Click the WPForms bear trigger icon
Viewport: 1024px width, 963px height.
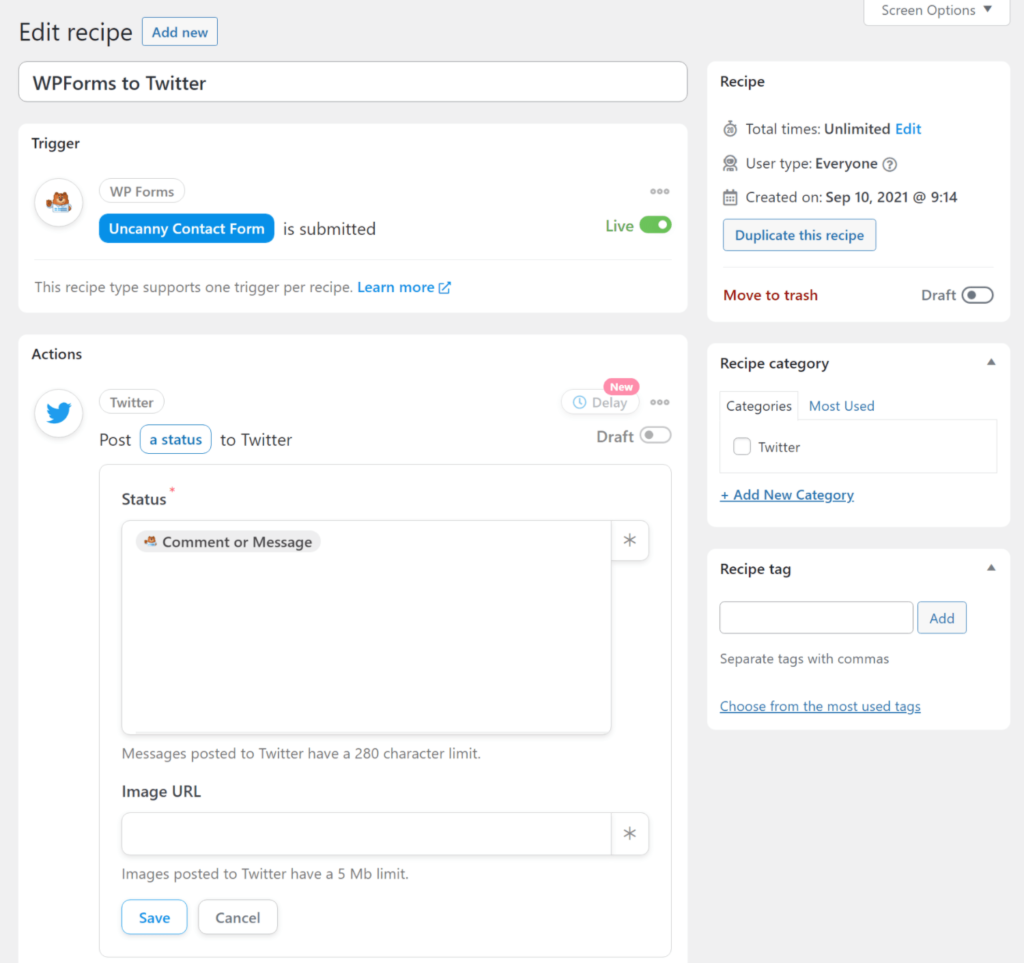[59, 203]
